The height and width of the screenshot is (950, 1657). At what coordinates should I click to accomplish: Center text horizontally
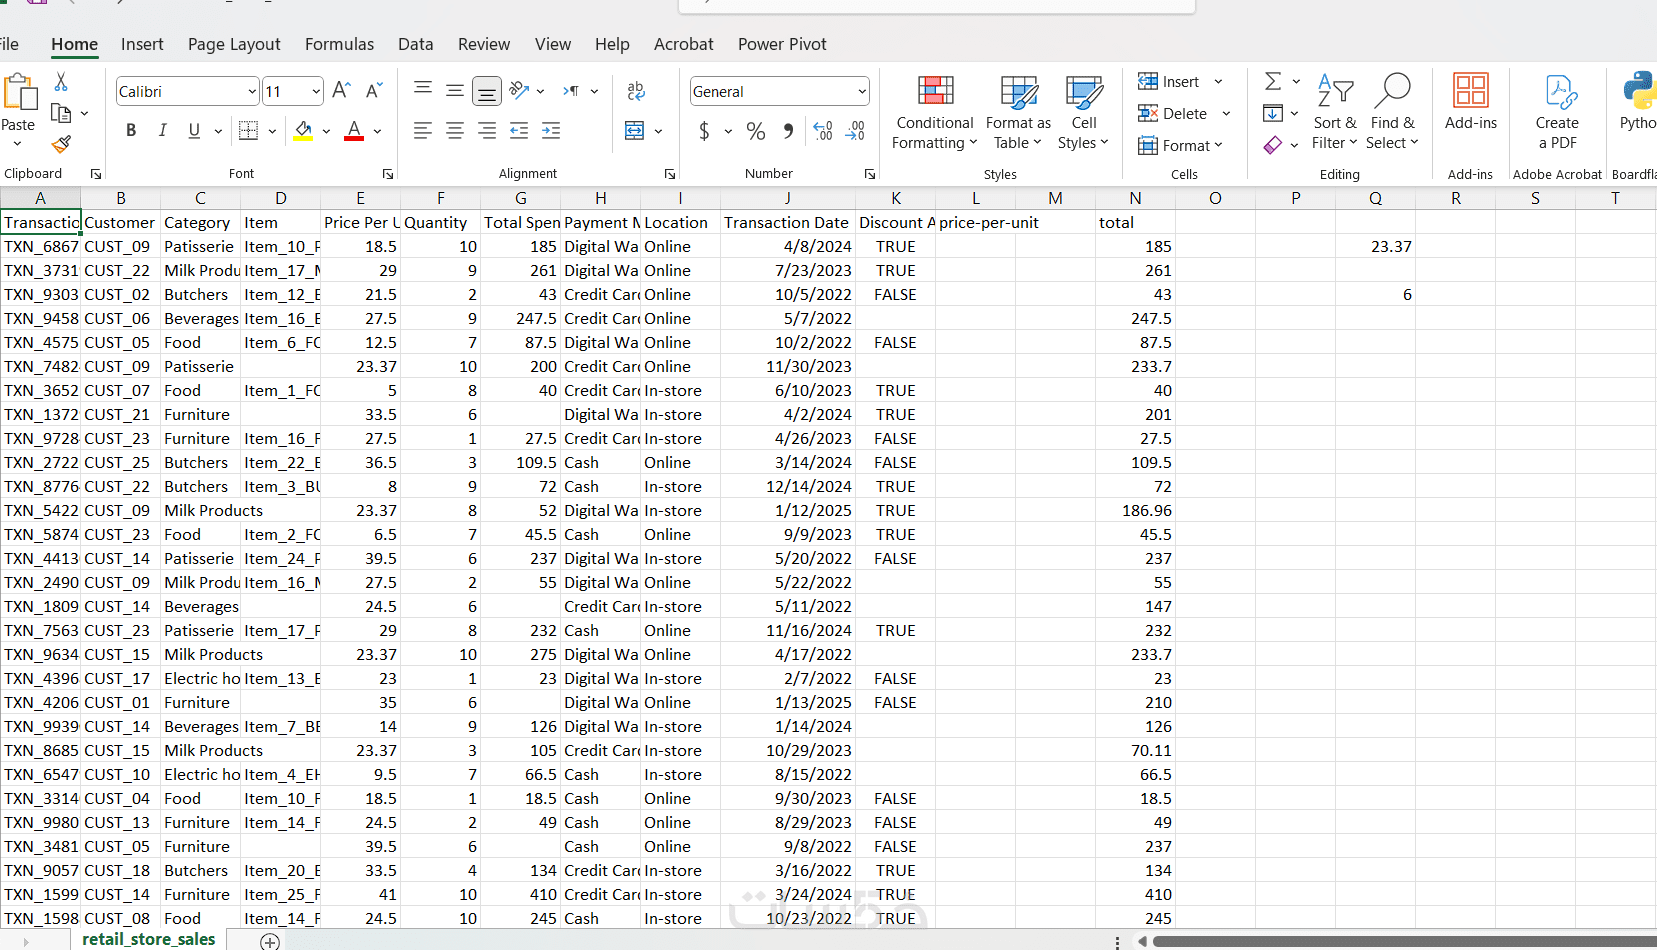click(x=455, y=130)
